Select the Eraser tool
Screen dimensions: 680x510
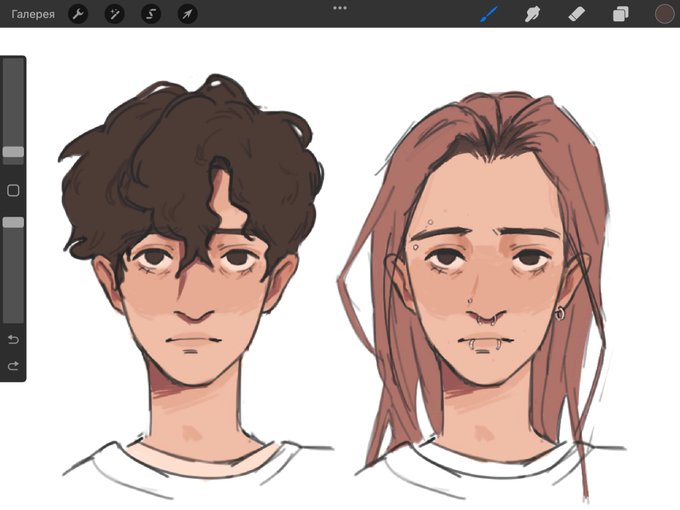tap(576, 14)
